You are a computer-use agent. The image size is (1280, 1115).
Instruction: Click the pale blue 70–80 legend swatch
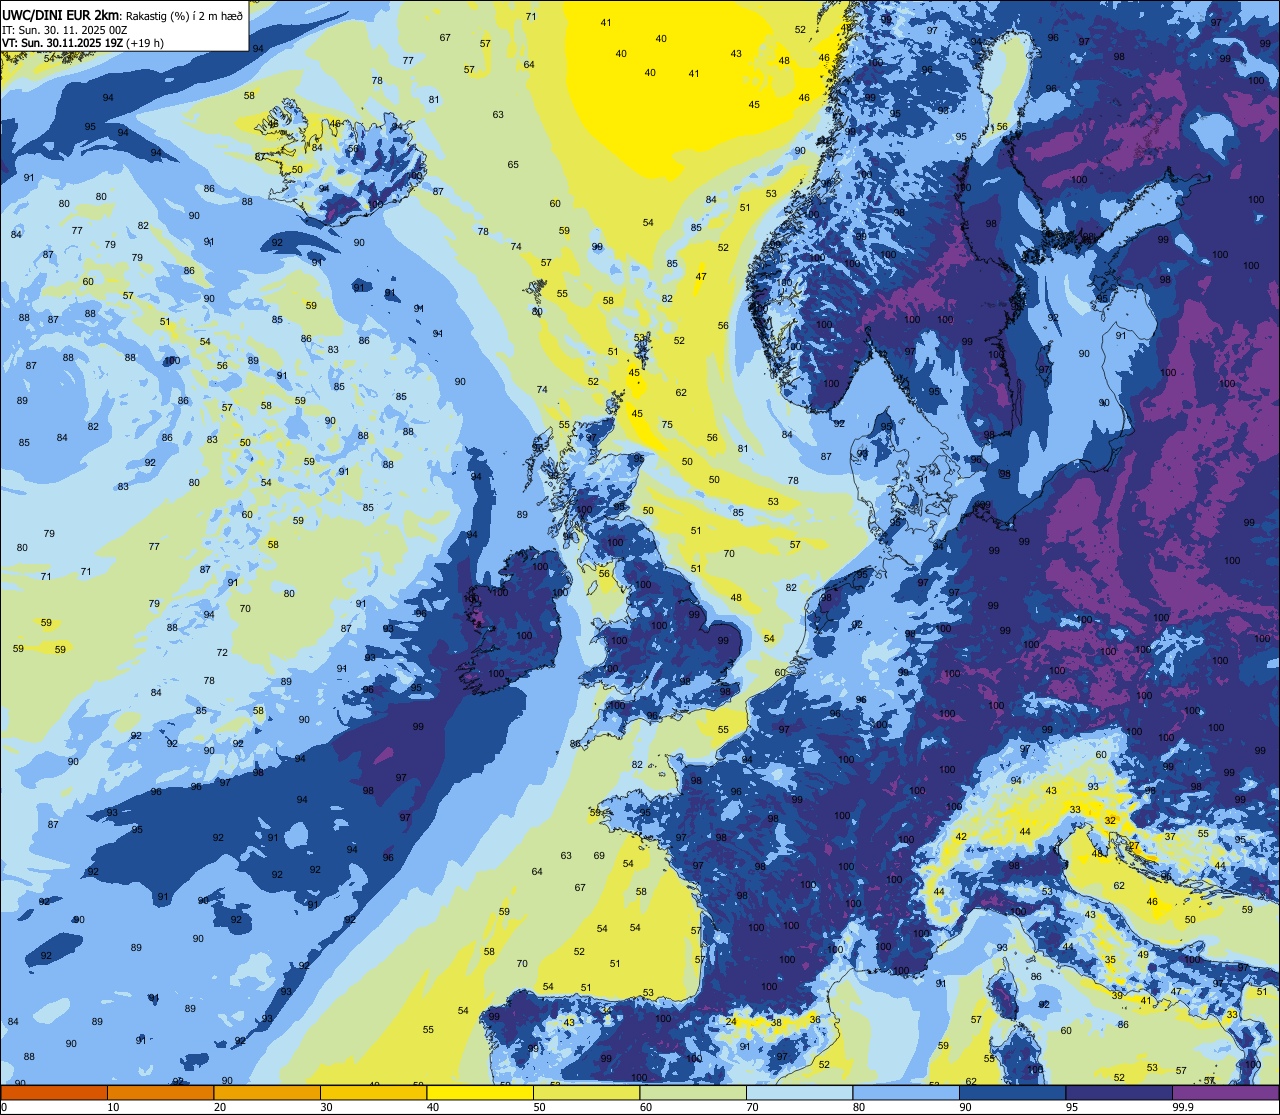point(799,1092)
